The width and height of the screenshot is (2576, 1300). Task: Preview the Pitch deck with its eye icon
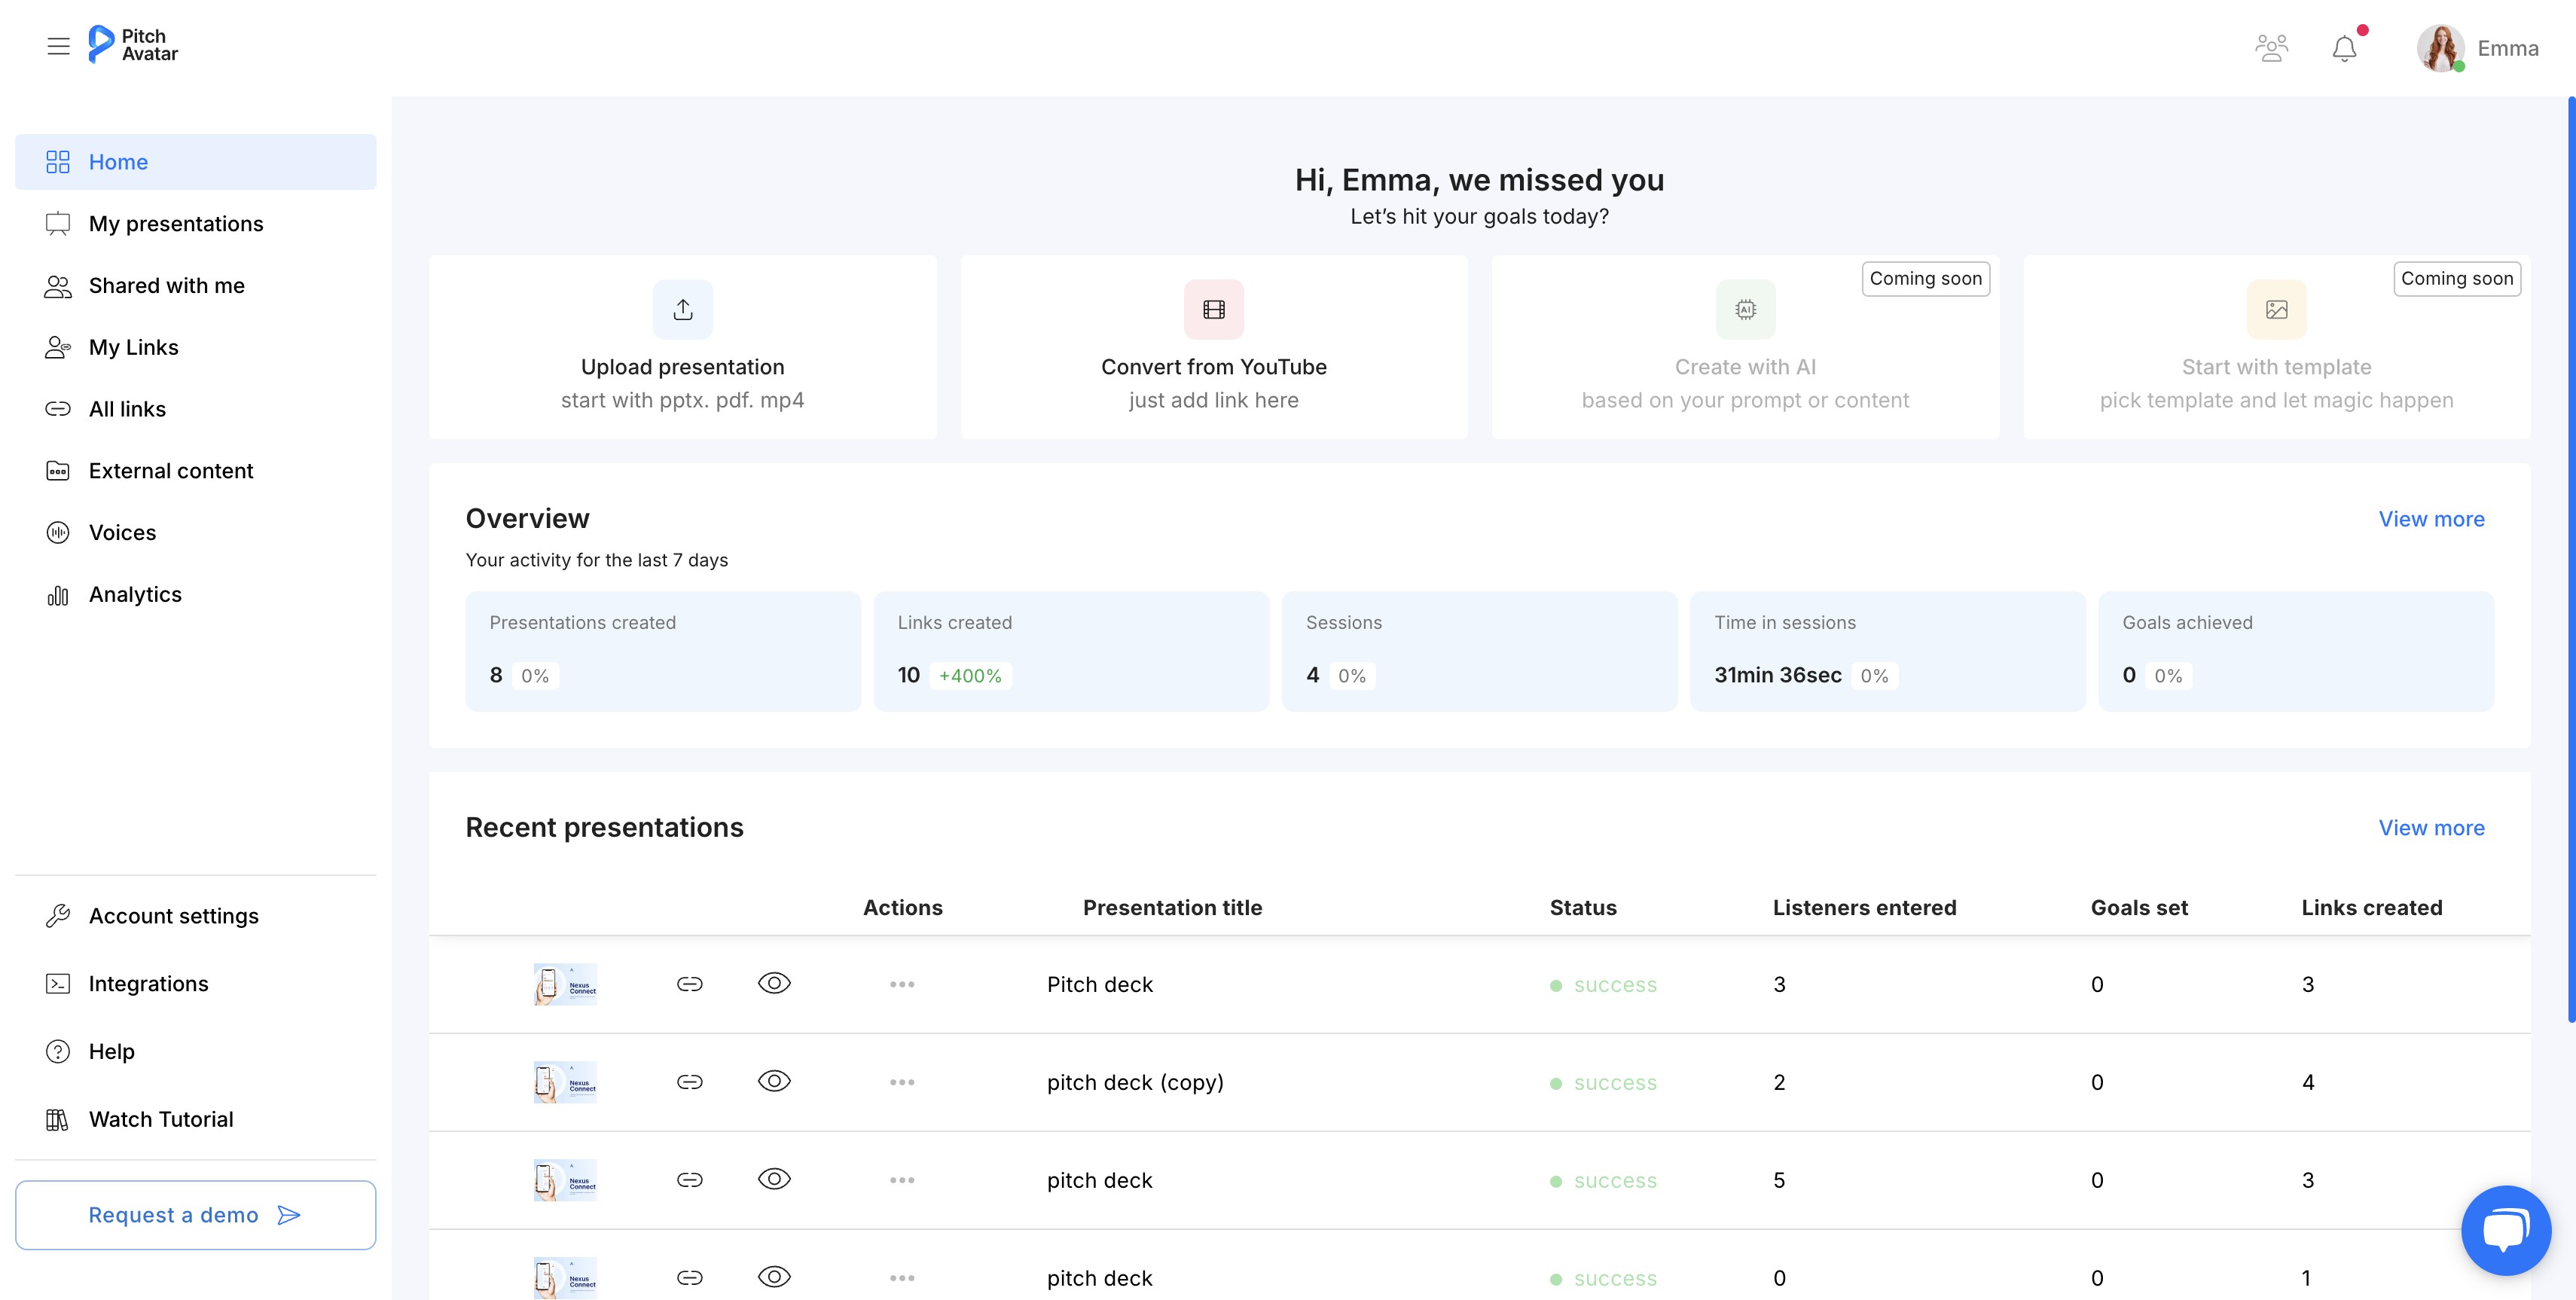774,983
